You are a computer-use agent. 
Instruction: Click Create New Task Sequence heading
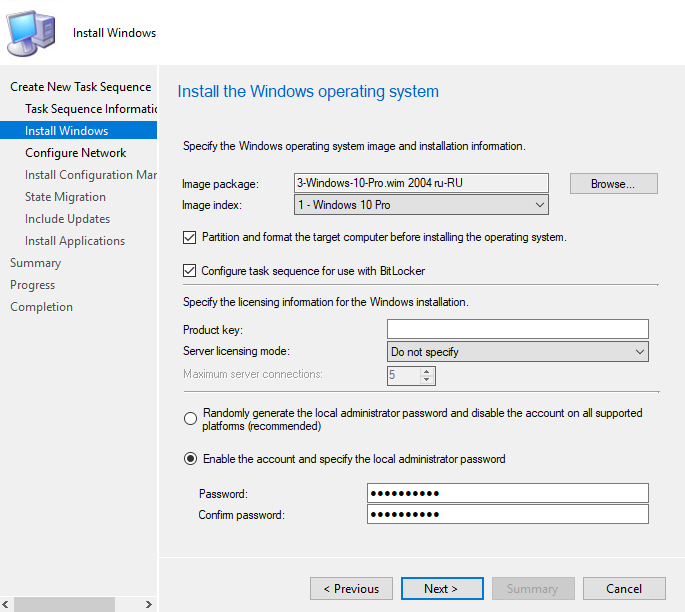coord(80,87)
